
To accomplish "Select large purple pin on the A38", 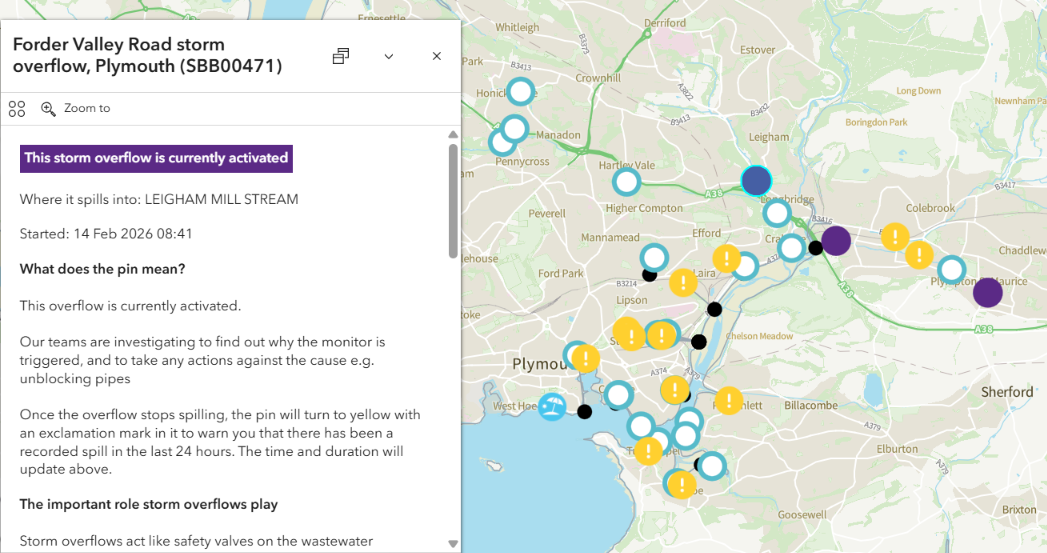I will 835,240.
